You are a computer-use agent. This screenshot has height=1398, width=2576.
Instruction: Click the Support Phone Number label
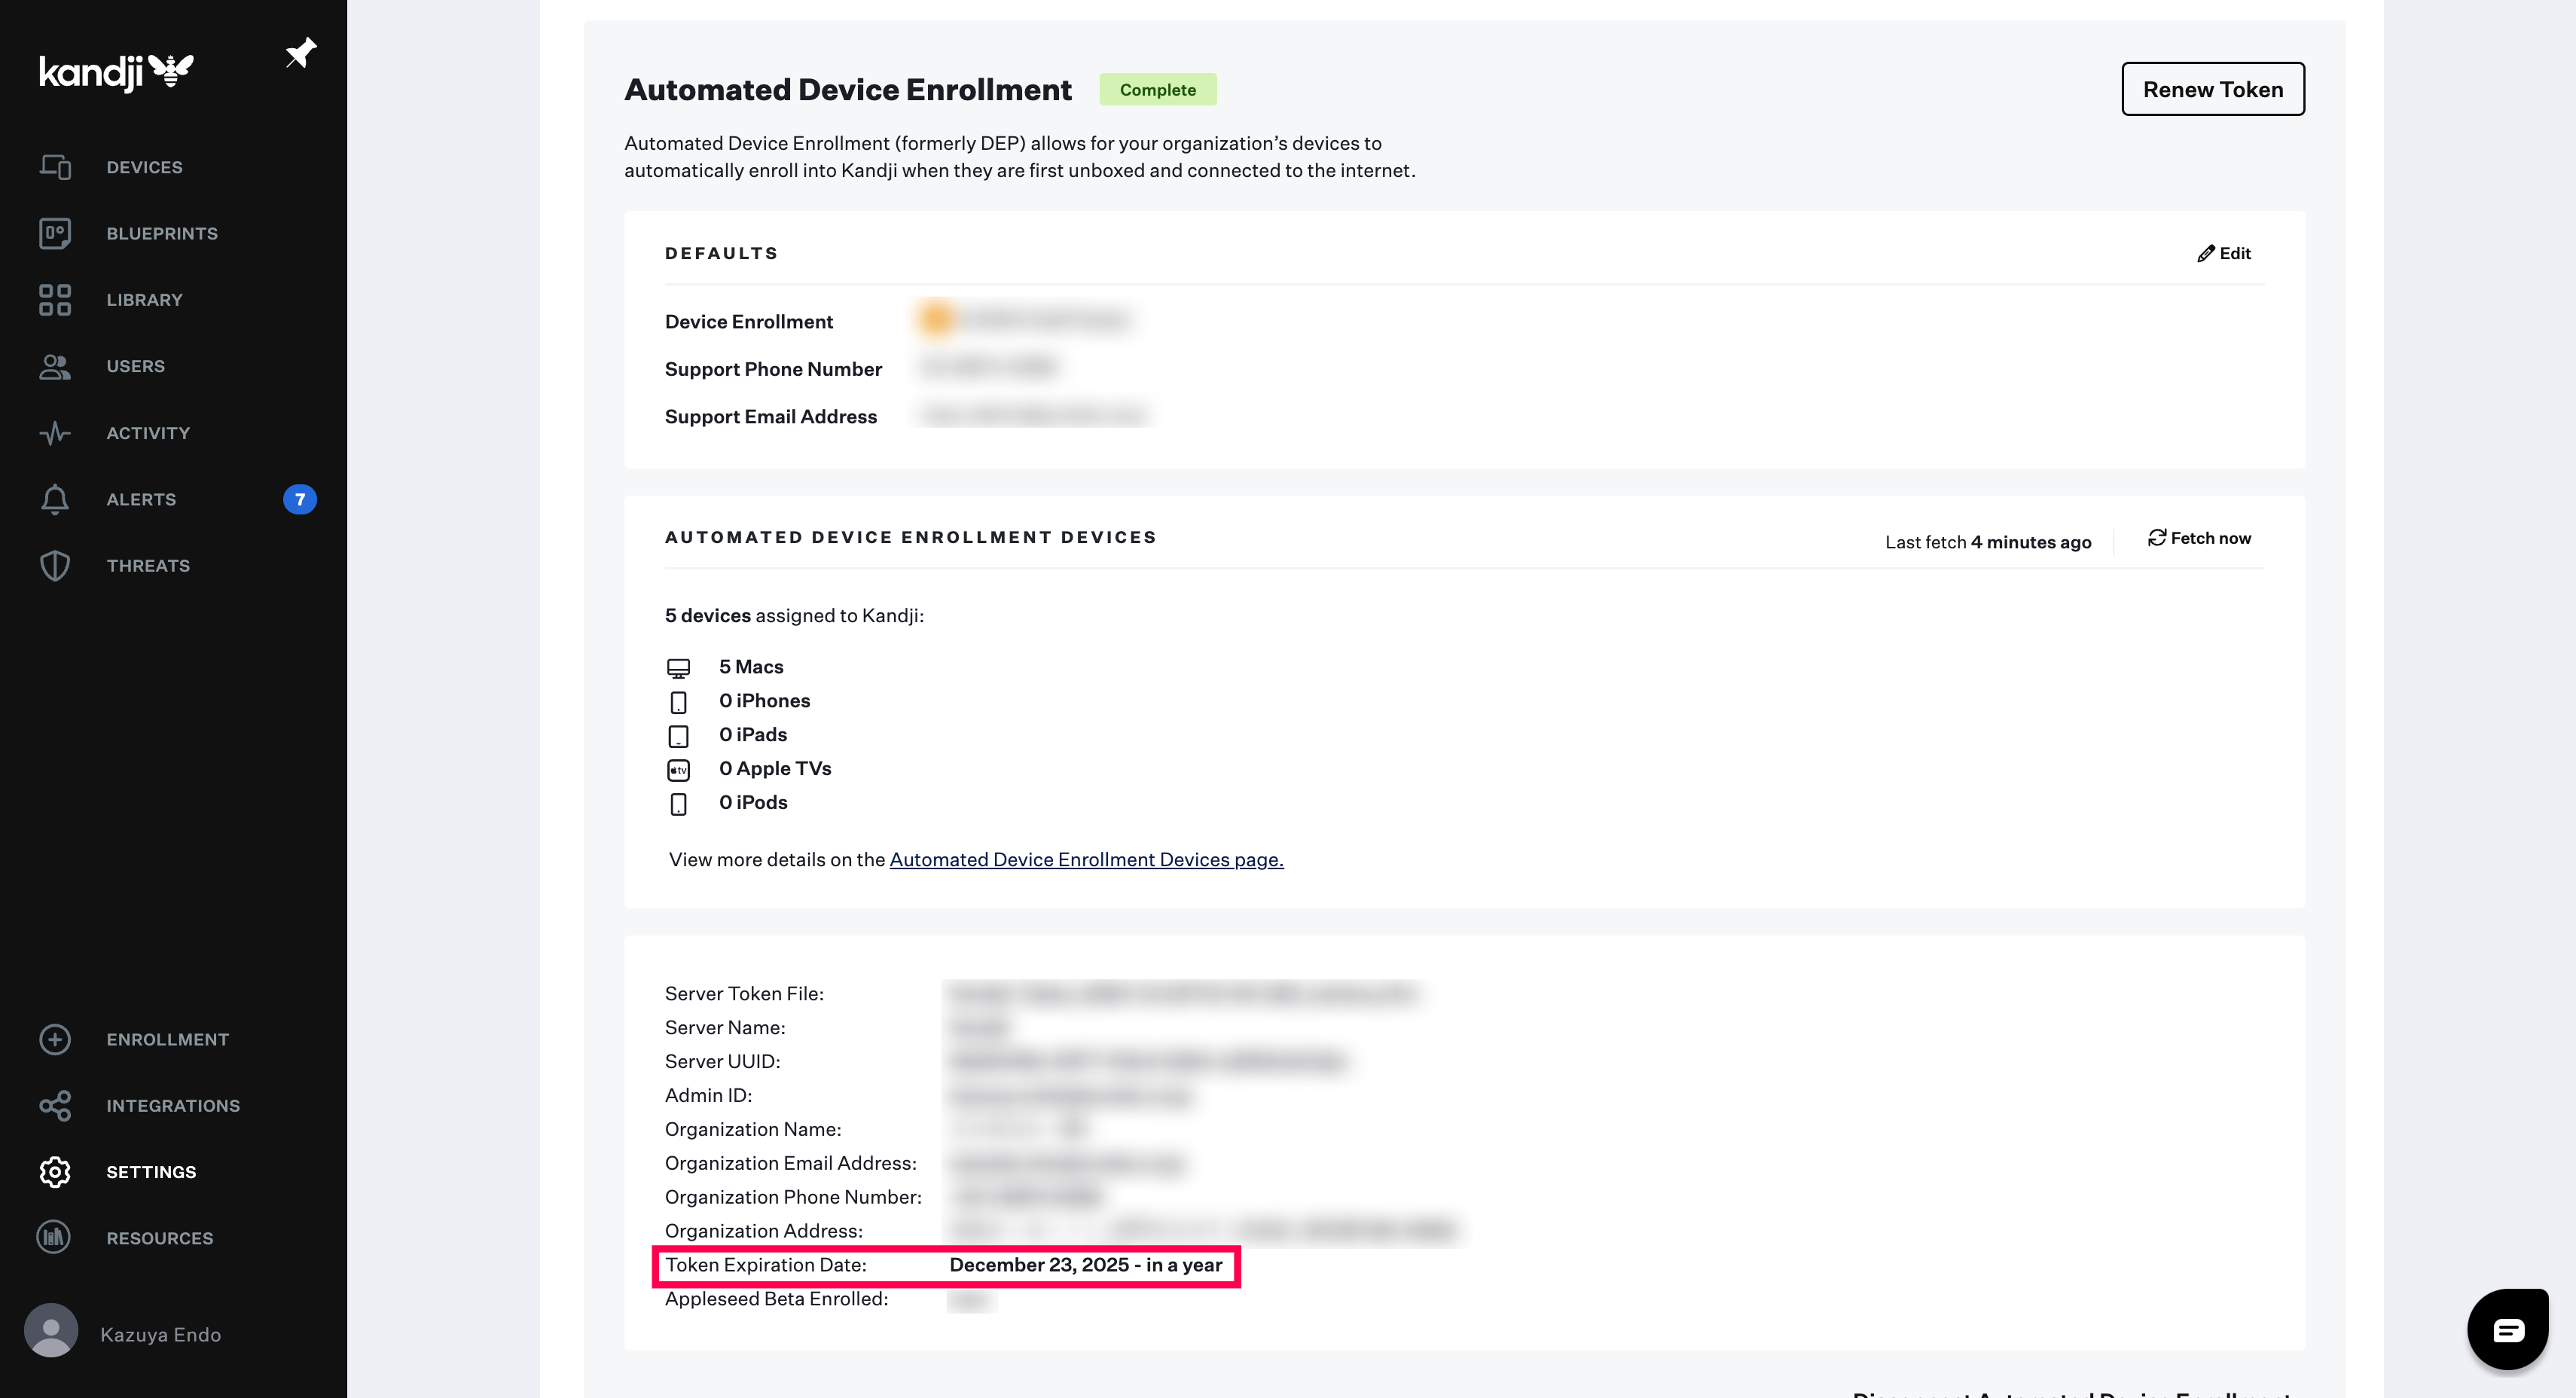point(773,369)
